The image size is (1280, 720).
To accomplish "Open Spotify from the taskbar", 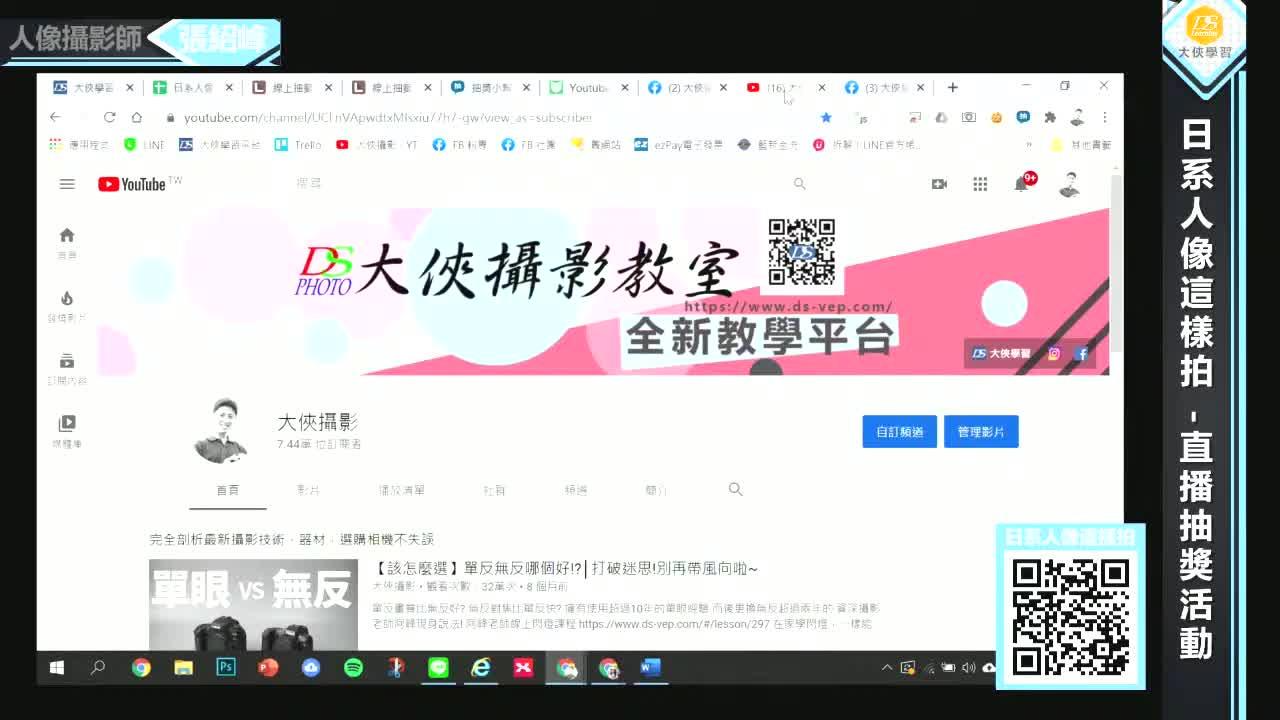I will [x=353, y=667].
